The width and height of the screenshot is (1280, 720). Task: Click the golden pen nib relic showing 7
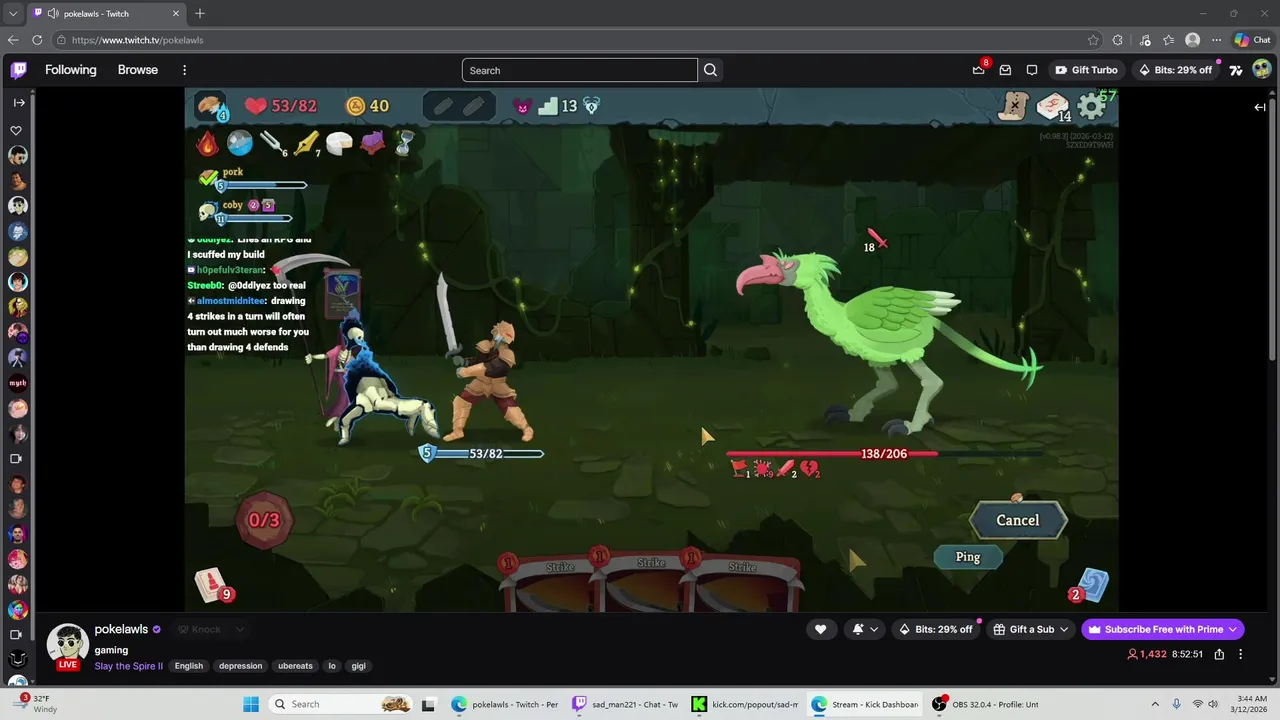point(306,144)
